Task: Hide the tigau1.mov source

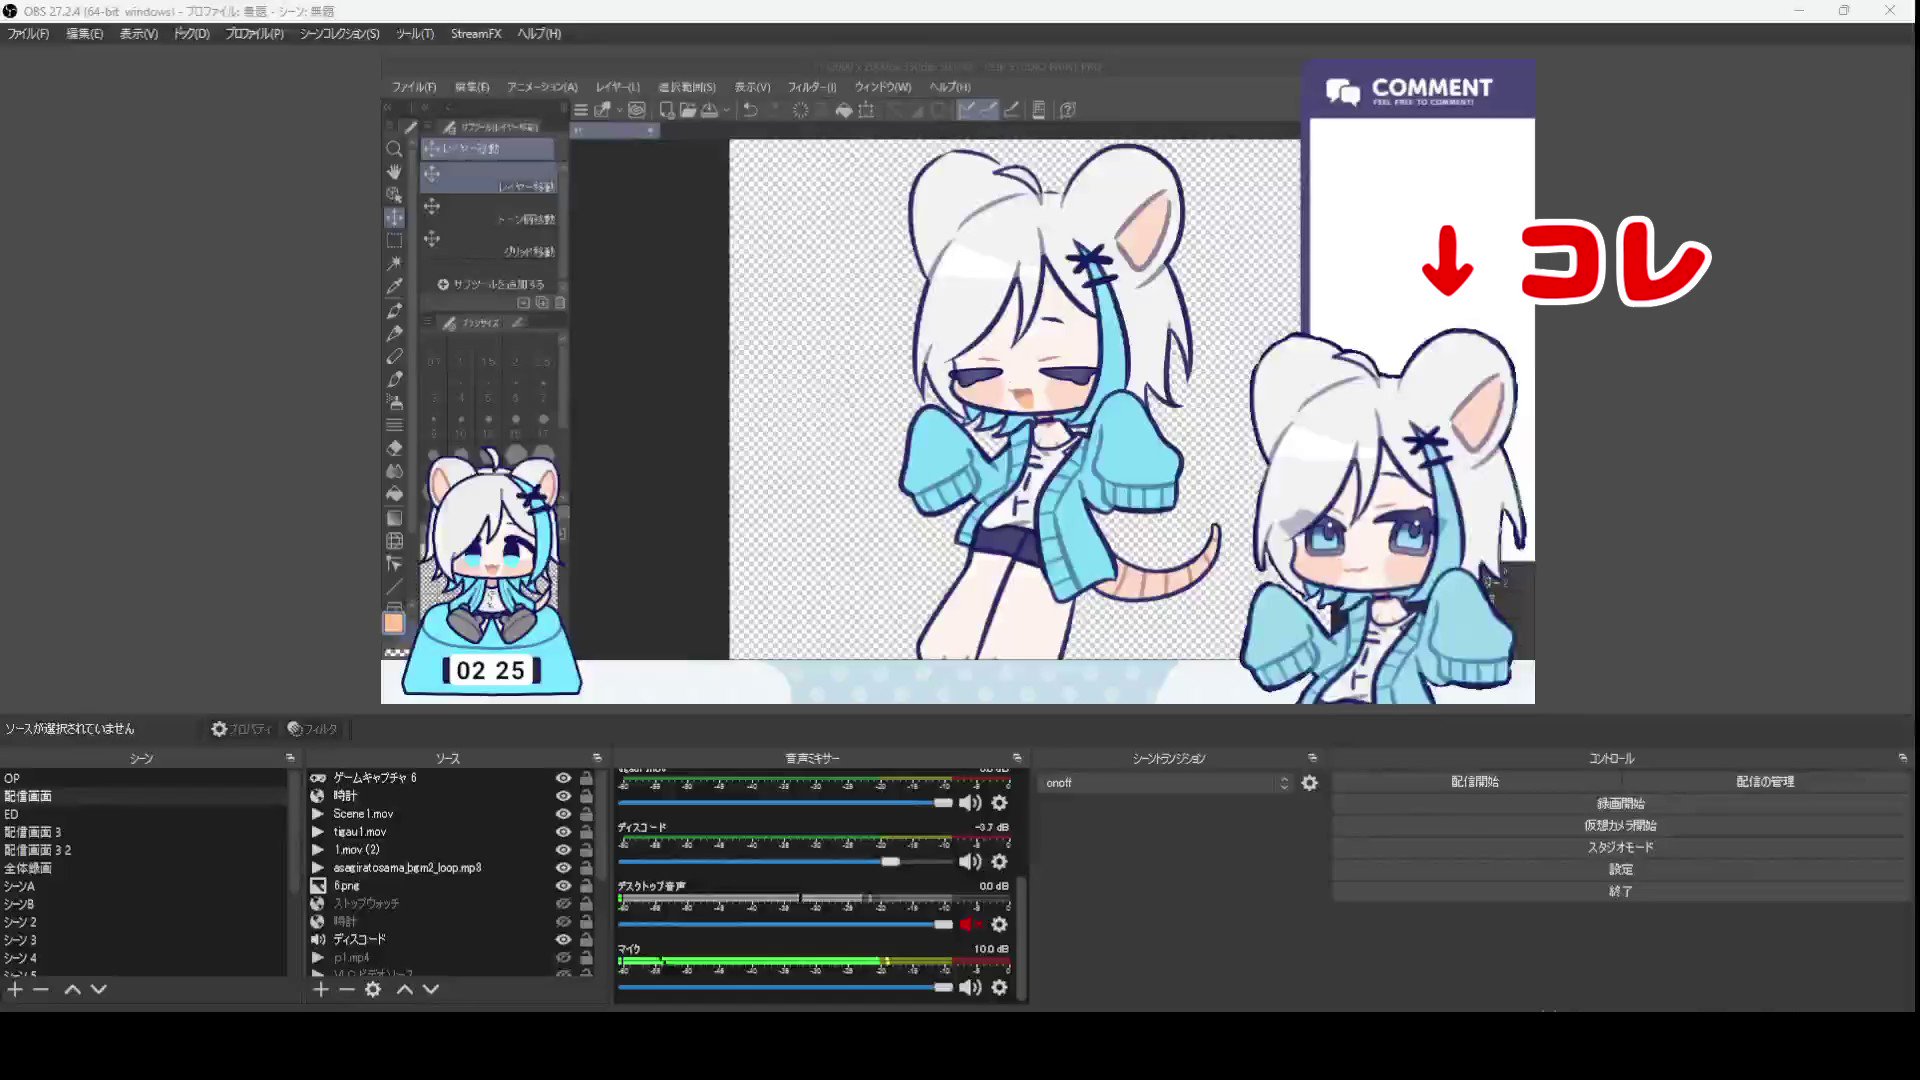Action: (564, 832)
